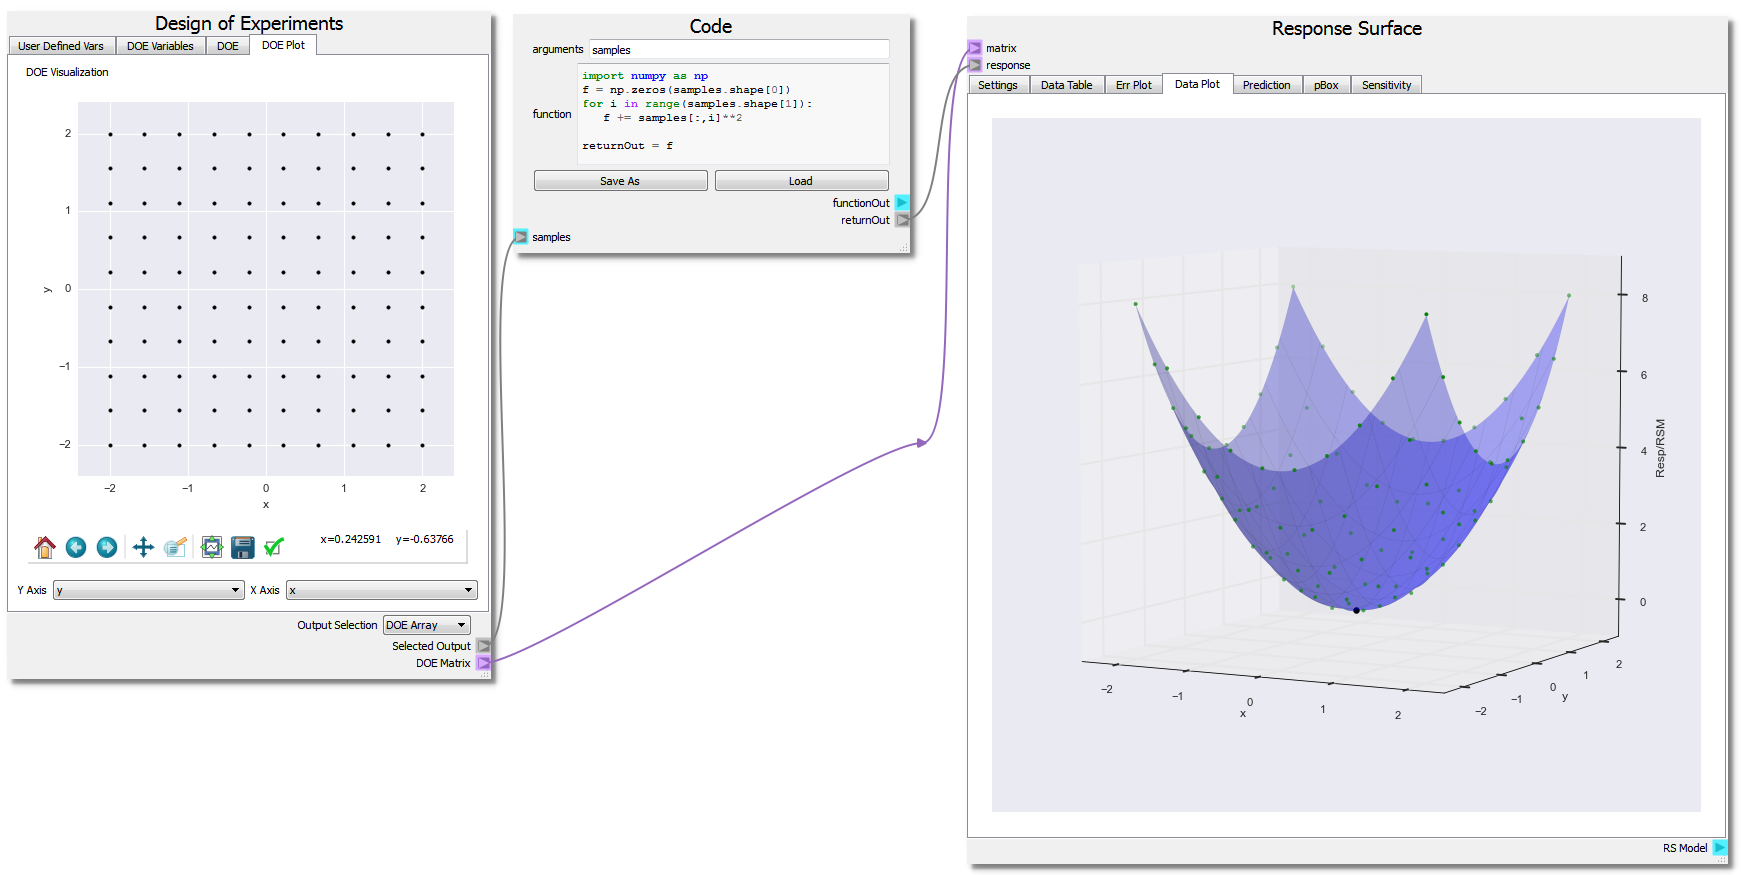The width and height of the screenshot is (1741, 875).
Task: Click the arguments input field
Action: (738, 50)
